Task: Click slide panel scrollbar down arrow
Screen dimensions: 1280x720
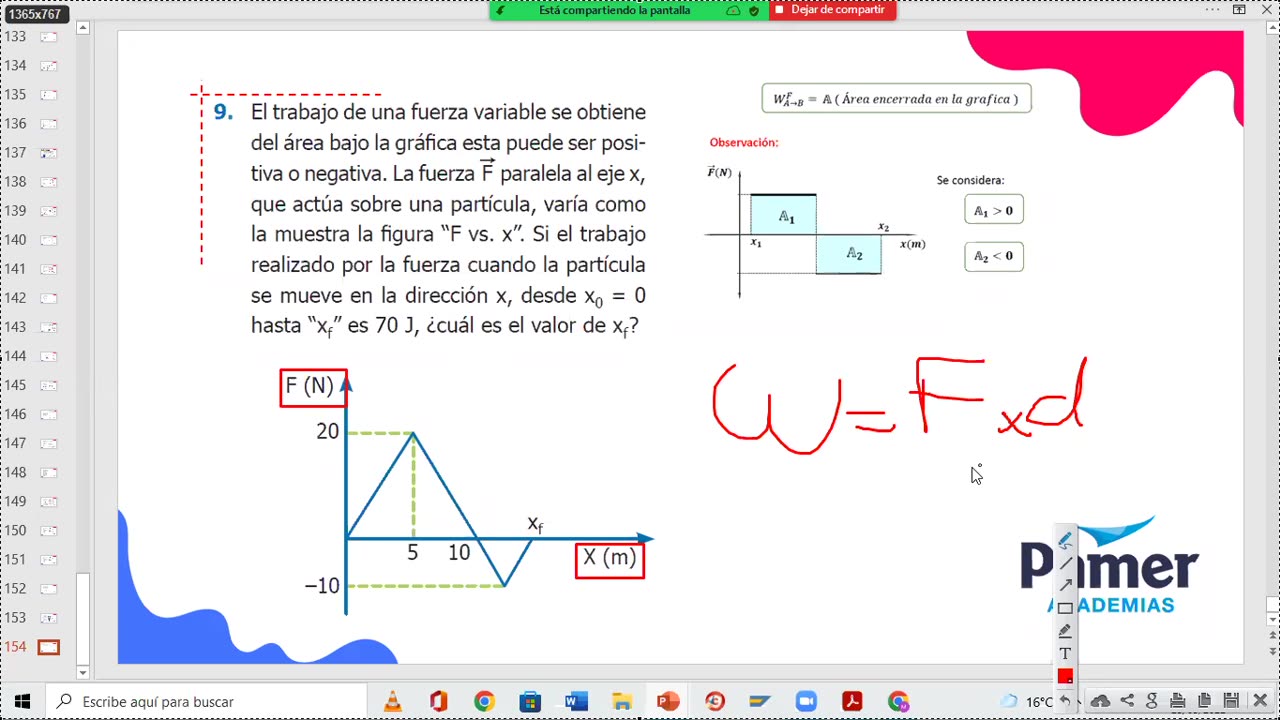Action: [x=84, y=672]
